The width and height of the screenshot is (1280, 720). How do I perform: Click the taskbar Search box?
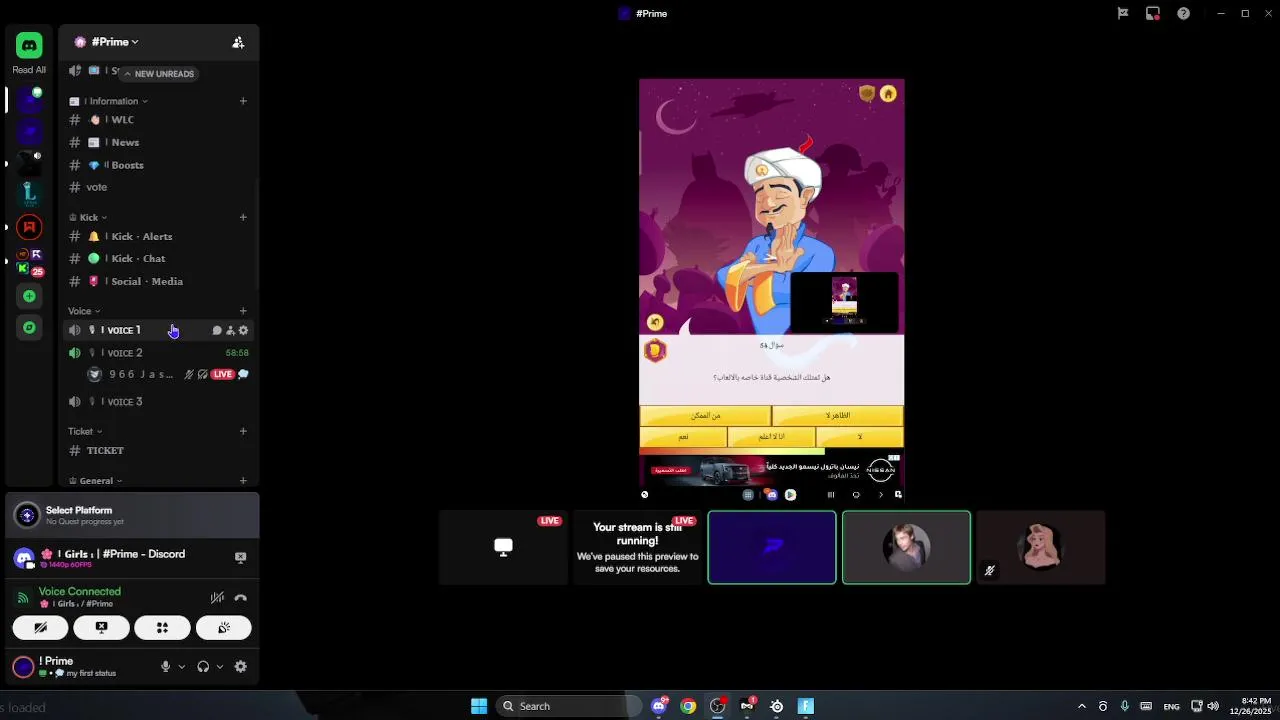(x=568, y=706)
